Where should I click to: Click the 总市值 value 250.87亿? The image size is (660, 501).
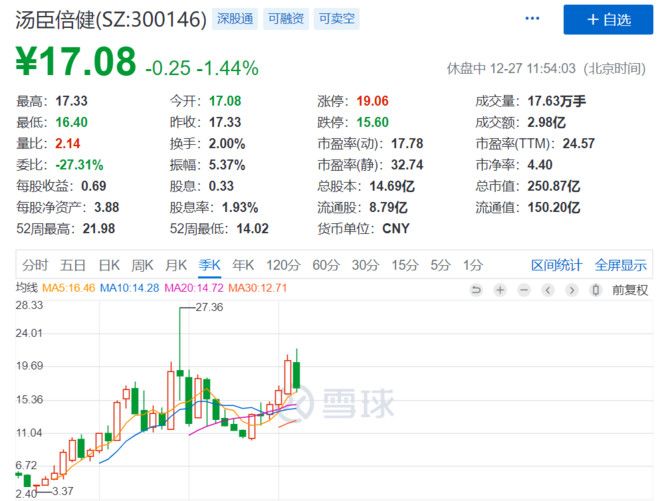[554, 186]
